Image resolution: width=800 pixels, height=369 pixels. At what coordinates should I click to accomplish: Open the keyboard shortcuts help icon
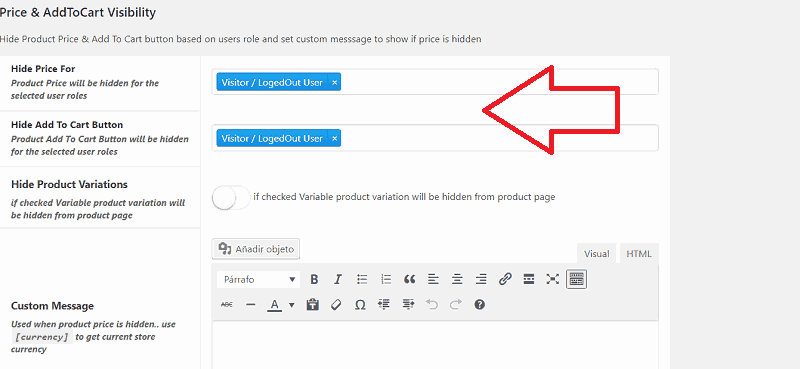(x=479, y=305)
